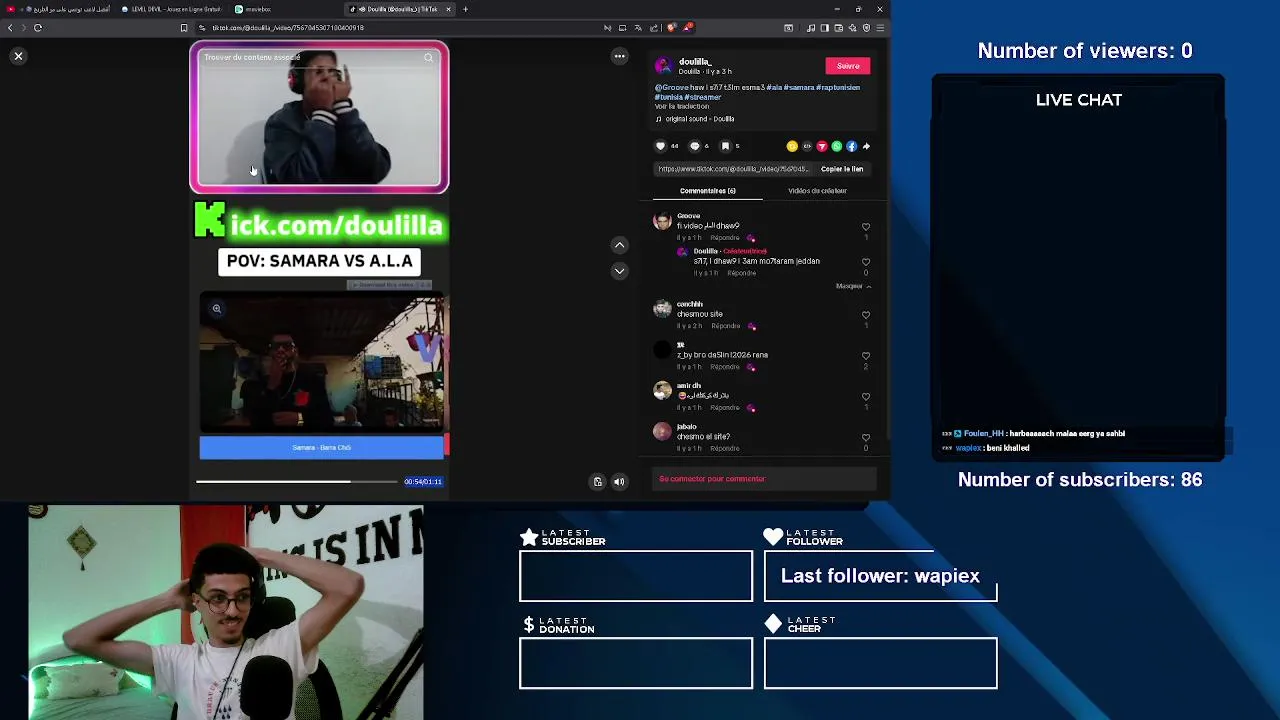Switch to the YouTube Arabic-titled browser tab
The width and height of the screenshot is (1280, 720).
(58, 9)
